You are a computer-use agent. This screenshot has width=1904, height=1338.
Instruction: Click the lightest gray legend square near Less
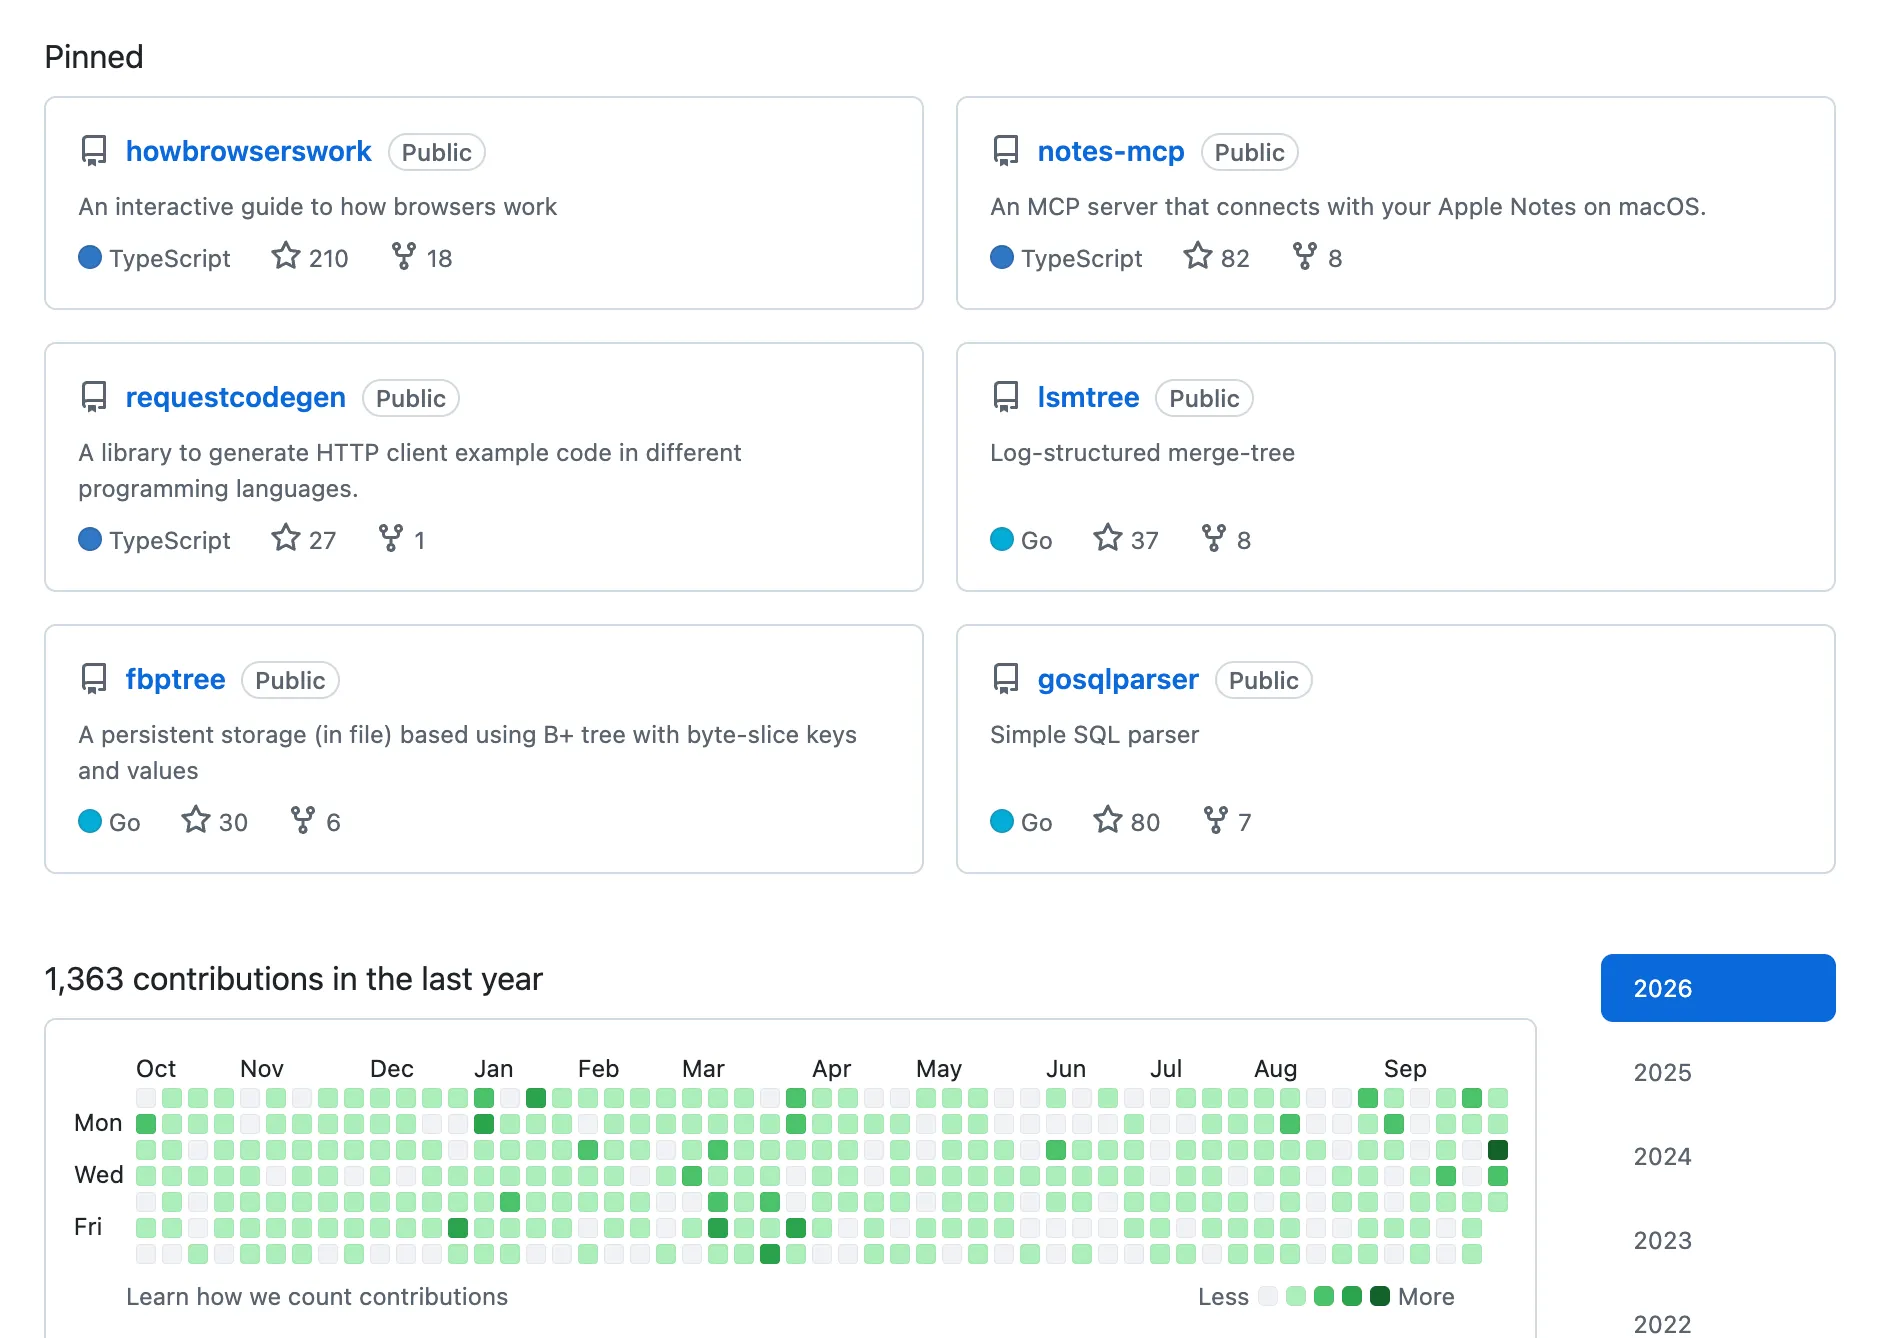pos(1268,1296)
